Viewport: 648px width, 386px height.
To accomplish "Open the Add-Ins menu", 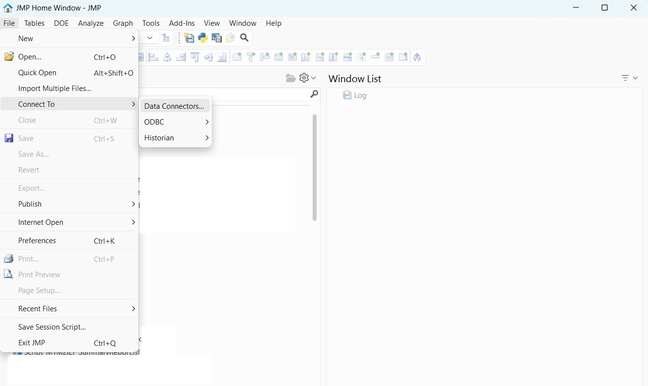I will click(182, 23).
